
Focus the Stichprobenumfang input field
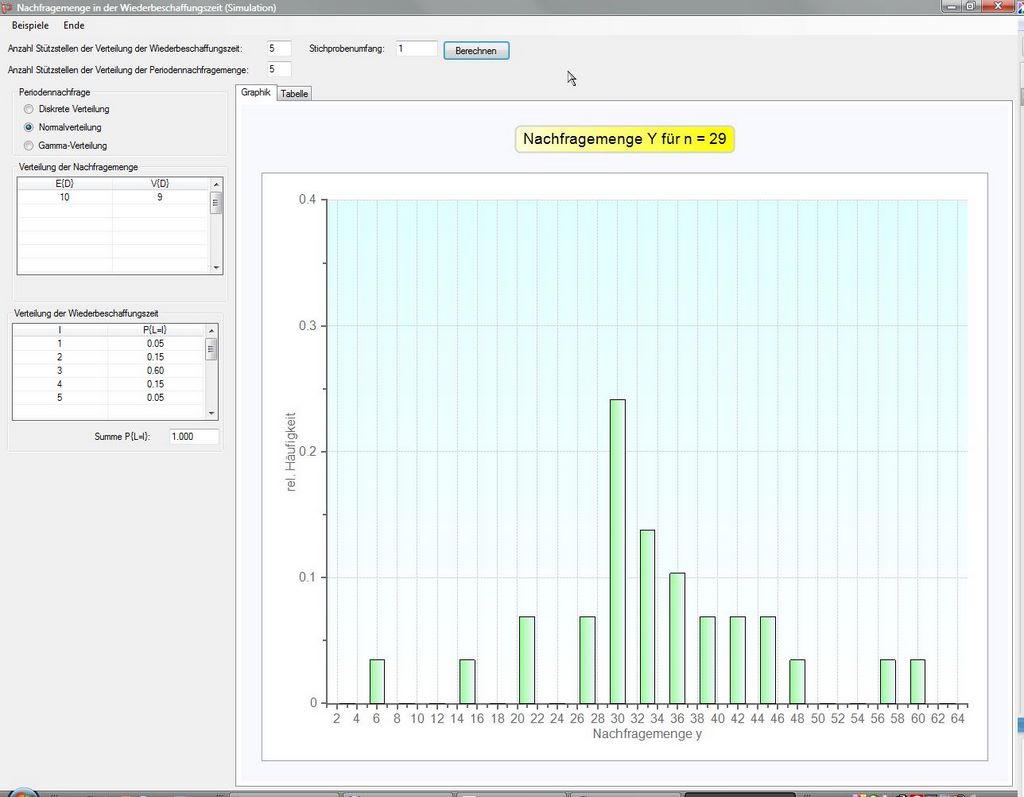[416, 48]
